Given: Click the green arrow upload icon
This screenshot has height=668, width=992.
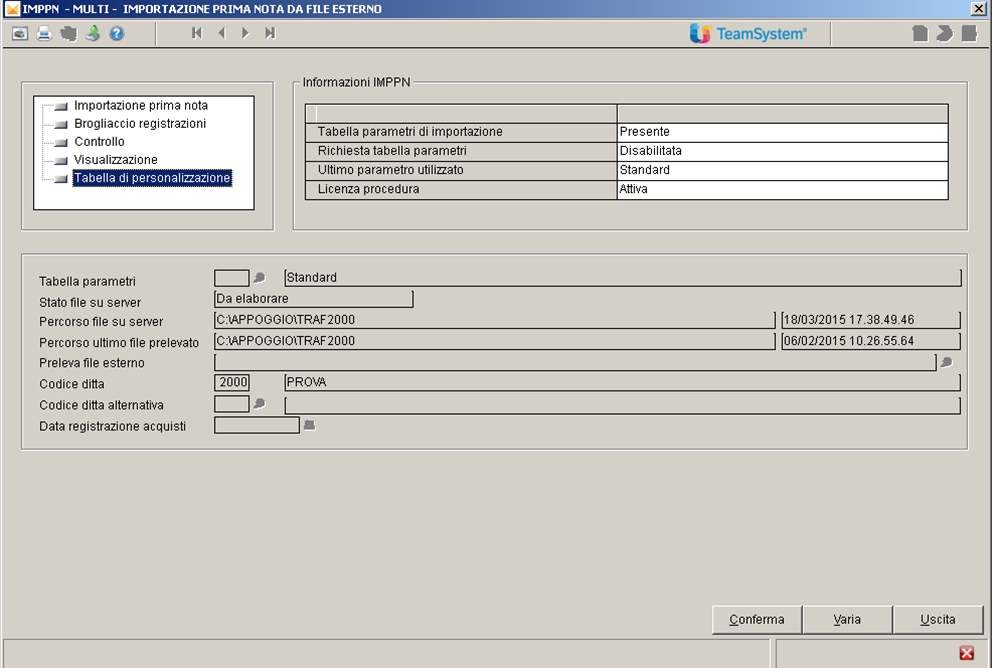Looking at the screenshot, I should pos(93,34).
